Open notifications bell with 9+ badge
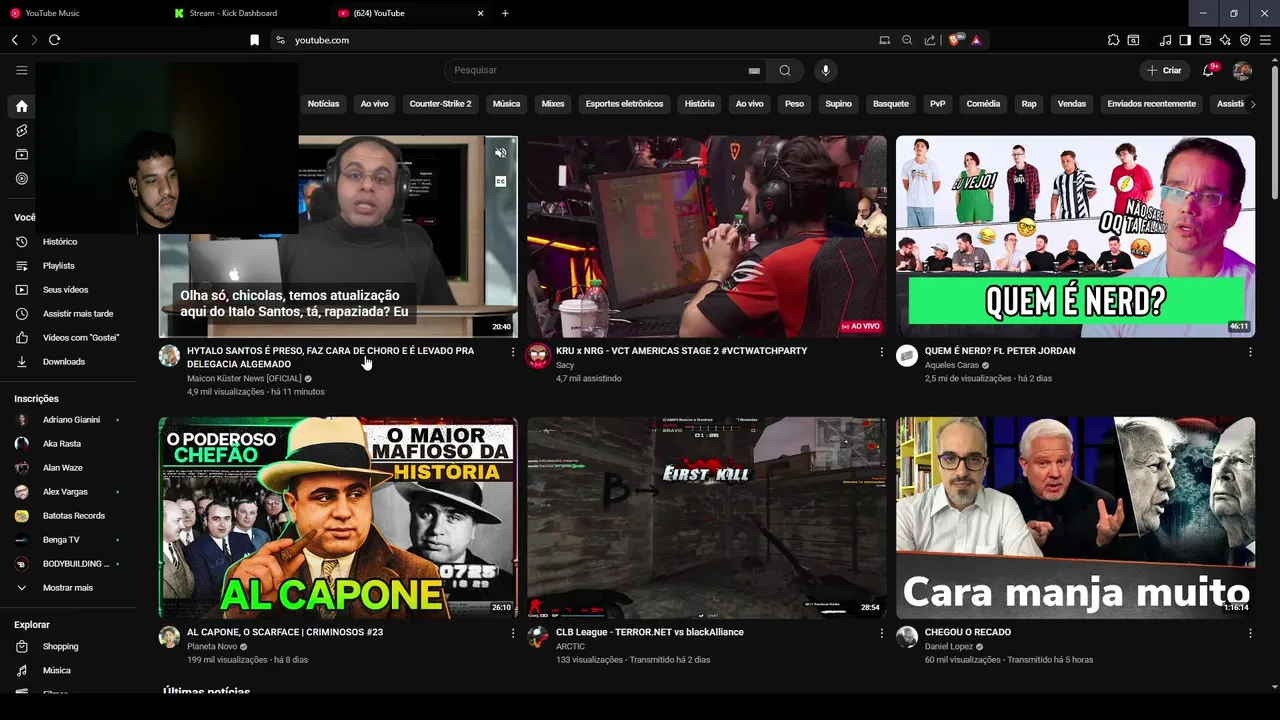1280x720 pixels. coord(1209,70)
